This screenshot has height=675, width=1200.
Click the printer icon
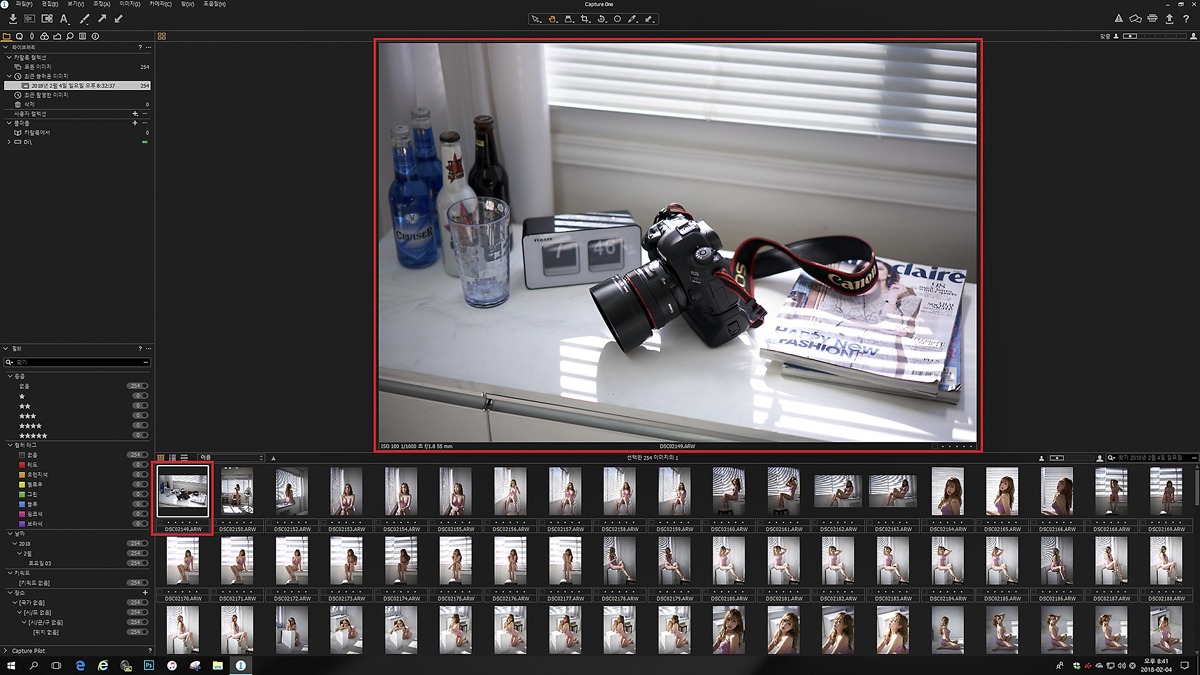1153,18
